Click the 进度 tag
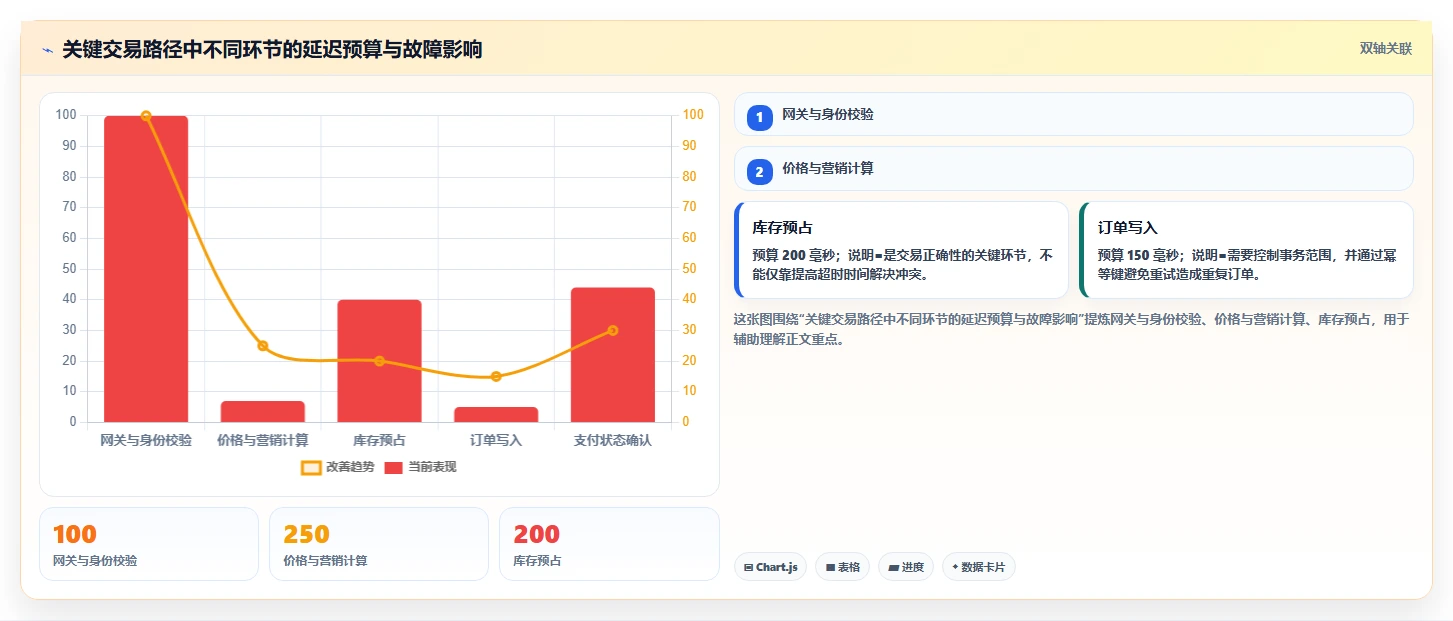 point(906,567)
